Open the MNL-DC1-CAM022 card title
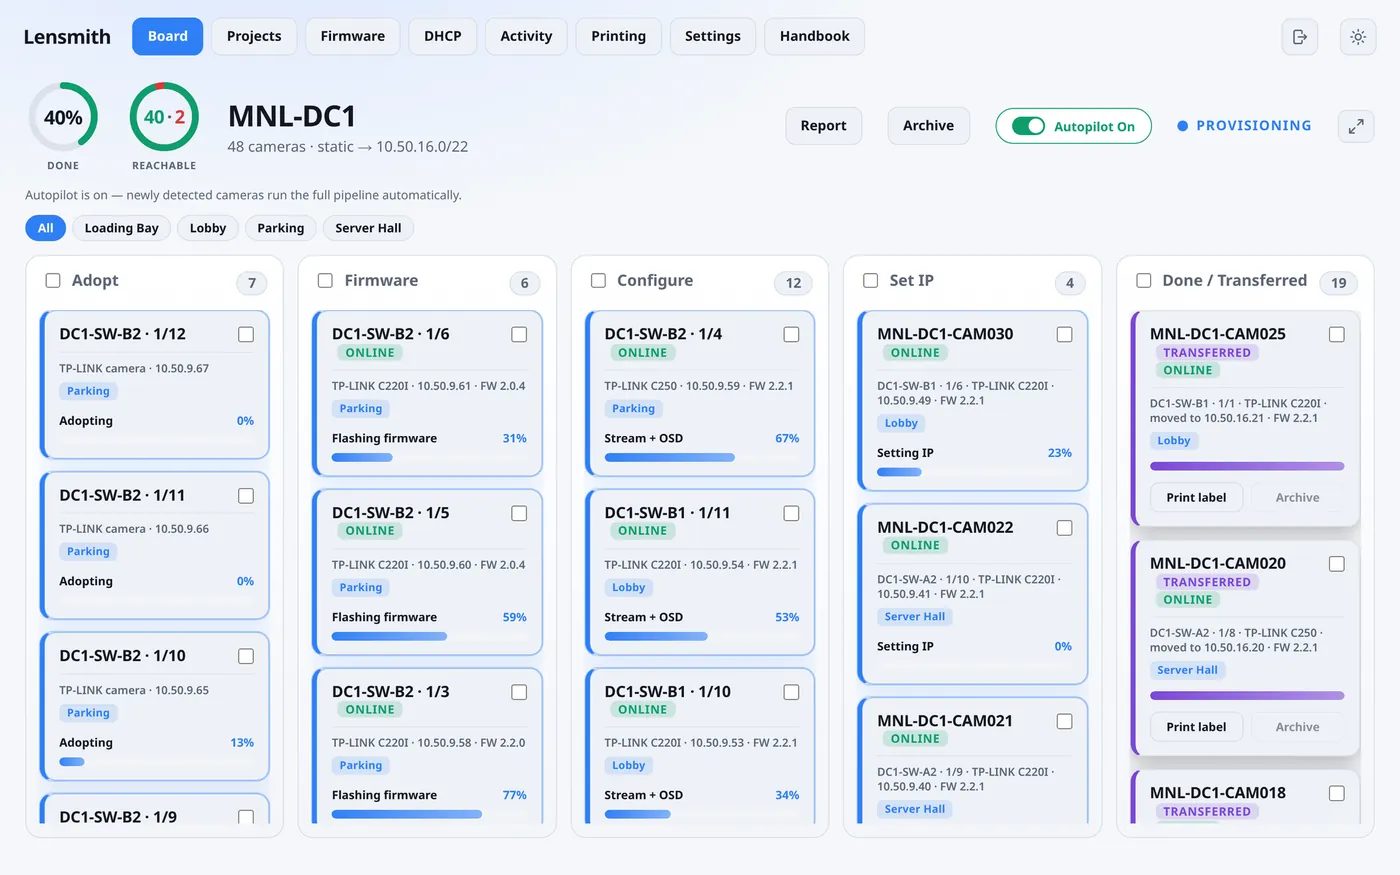 tap(945, 527)
